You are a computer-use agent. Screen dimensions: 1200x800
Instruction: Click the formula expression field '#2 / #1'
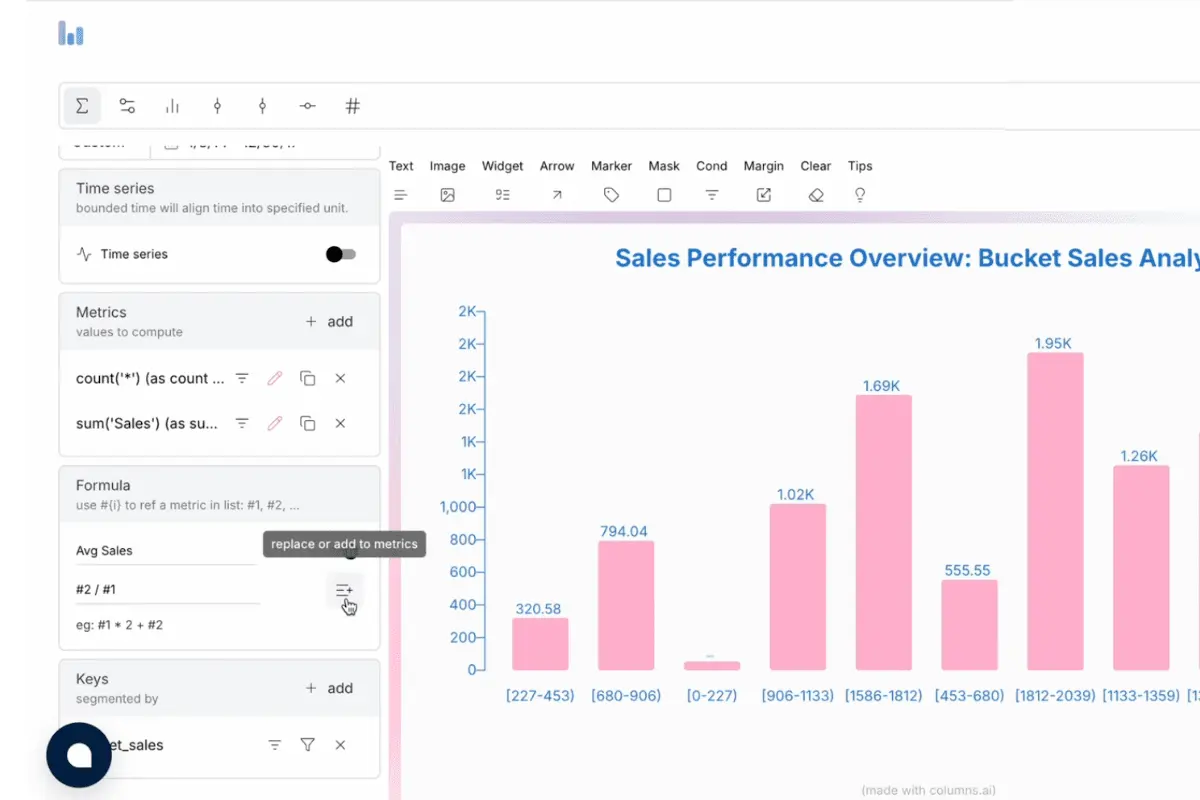[167, 590]
